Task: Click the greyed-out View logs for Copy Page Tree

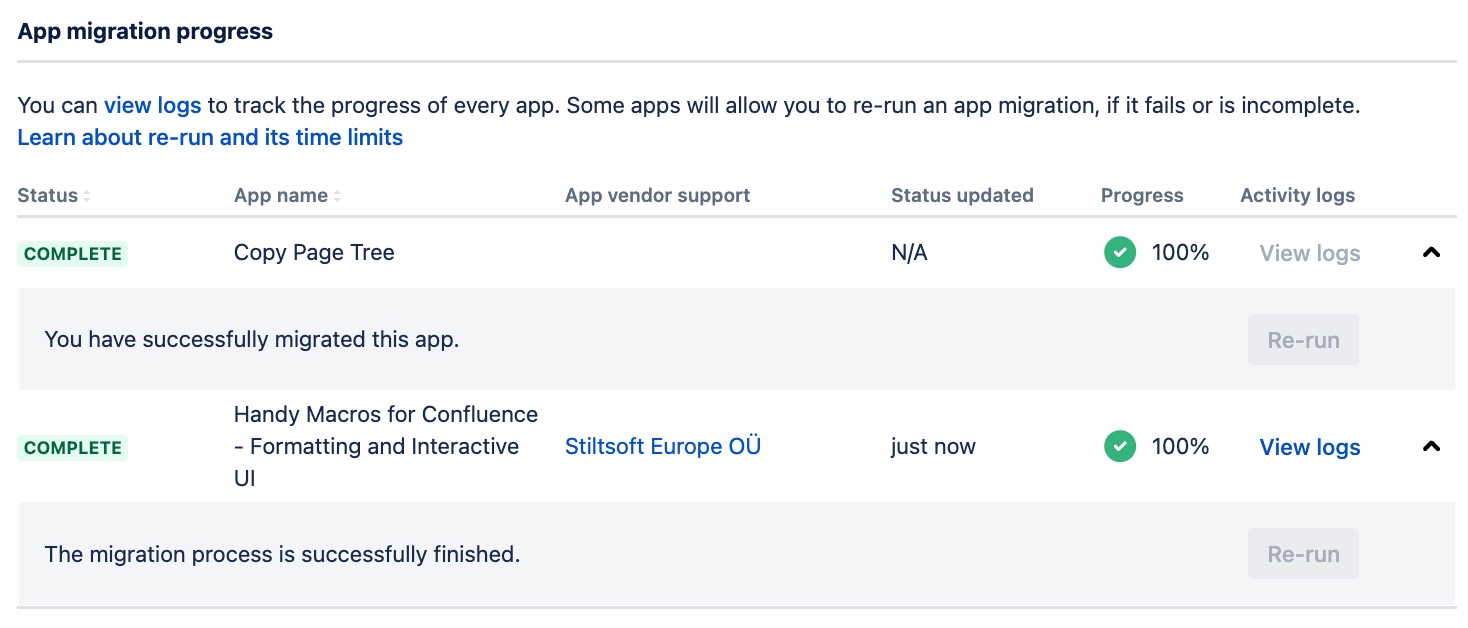Action: click(x=1310, y=253)
